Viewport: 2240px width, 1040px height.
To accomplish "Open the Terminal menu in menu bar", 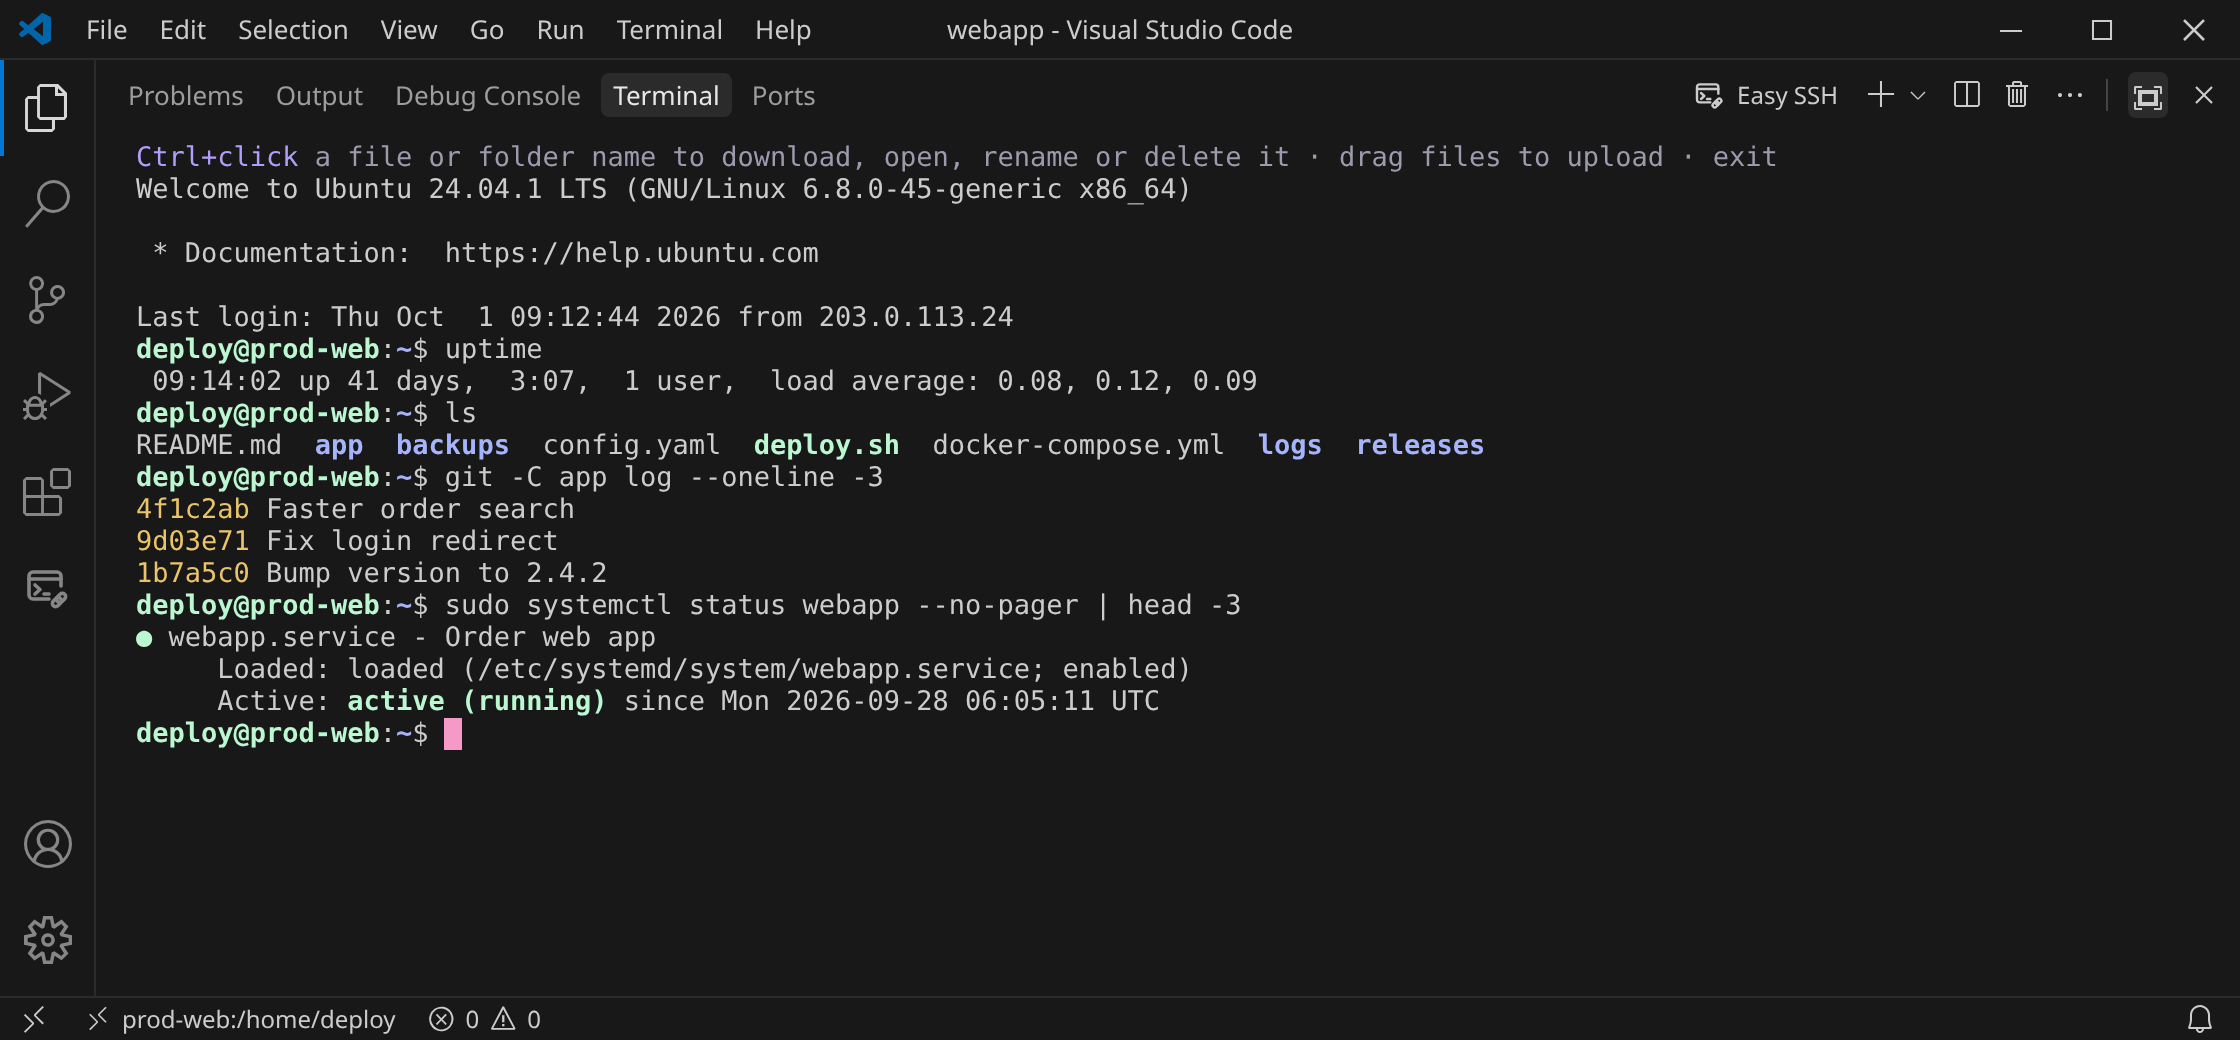I will pos(669,30).
